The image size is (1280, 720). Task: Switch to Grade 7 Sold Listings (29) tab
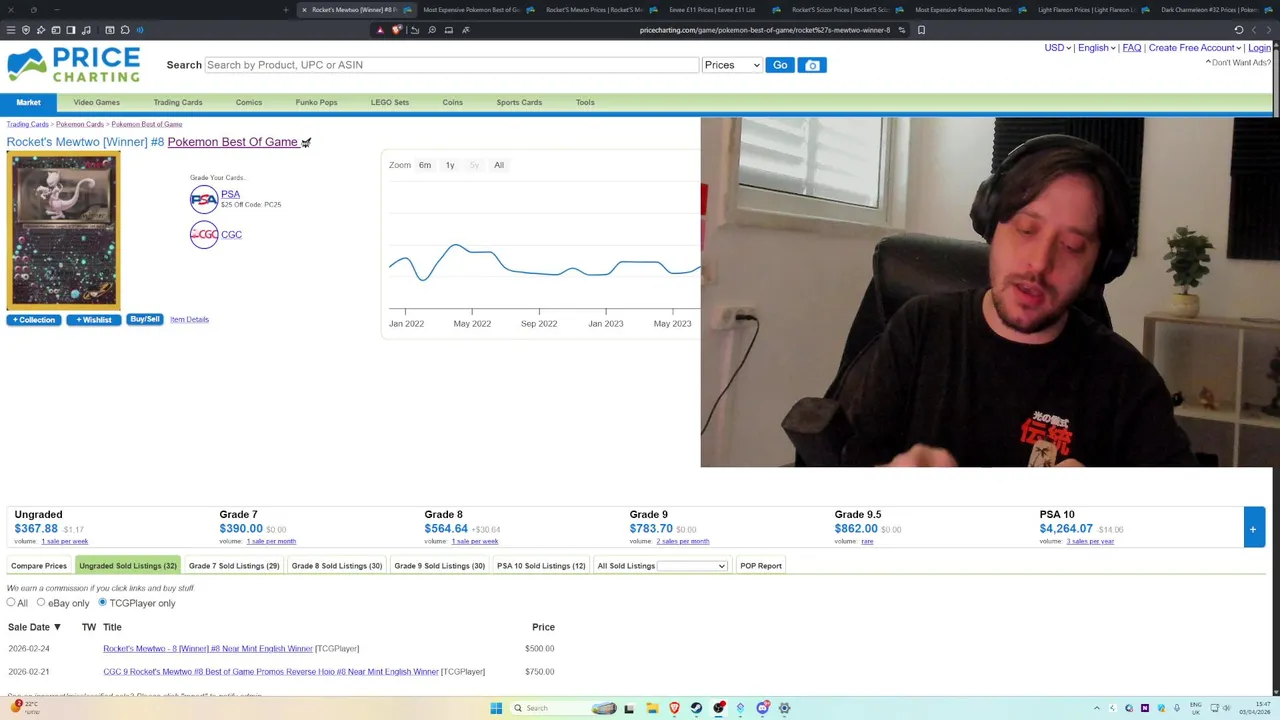pyautogui.click(x=234, y=566)
